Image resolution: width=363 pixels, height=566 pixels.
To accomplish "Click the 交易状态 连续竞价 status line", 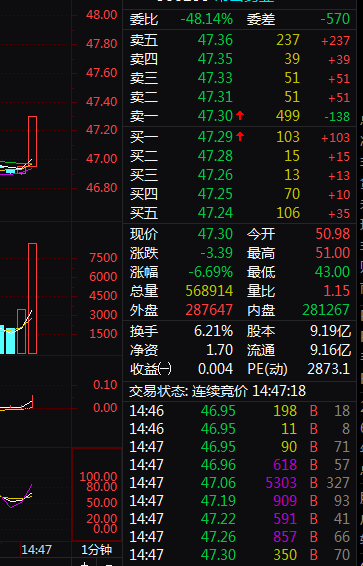I will tap(217, 391).
